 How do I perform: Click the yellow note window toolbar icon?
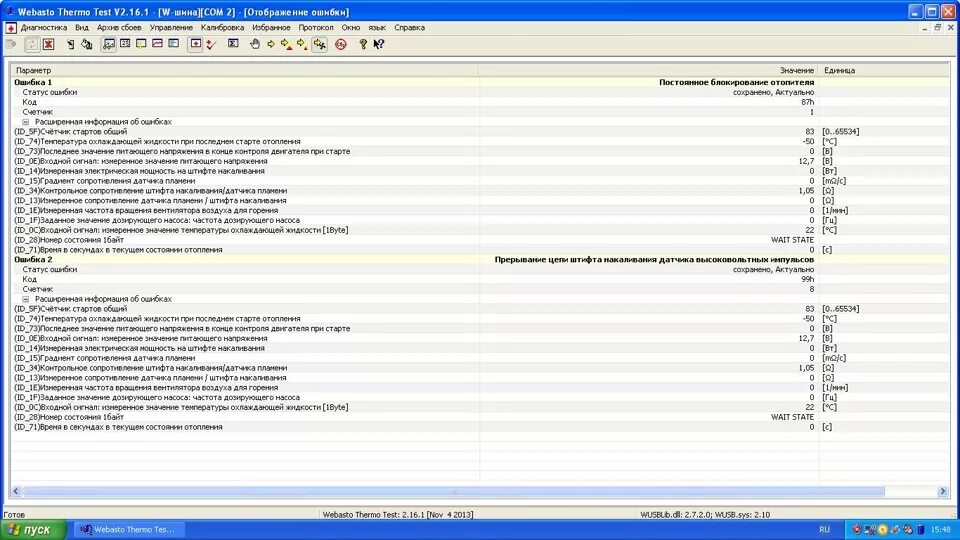pyautogui.click(x=141, y=43)
